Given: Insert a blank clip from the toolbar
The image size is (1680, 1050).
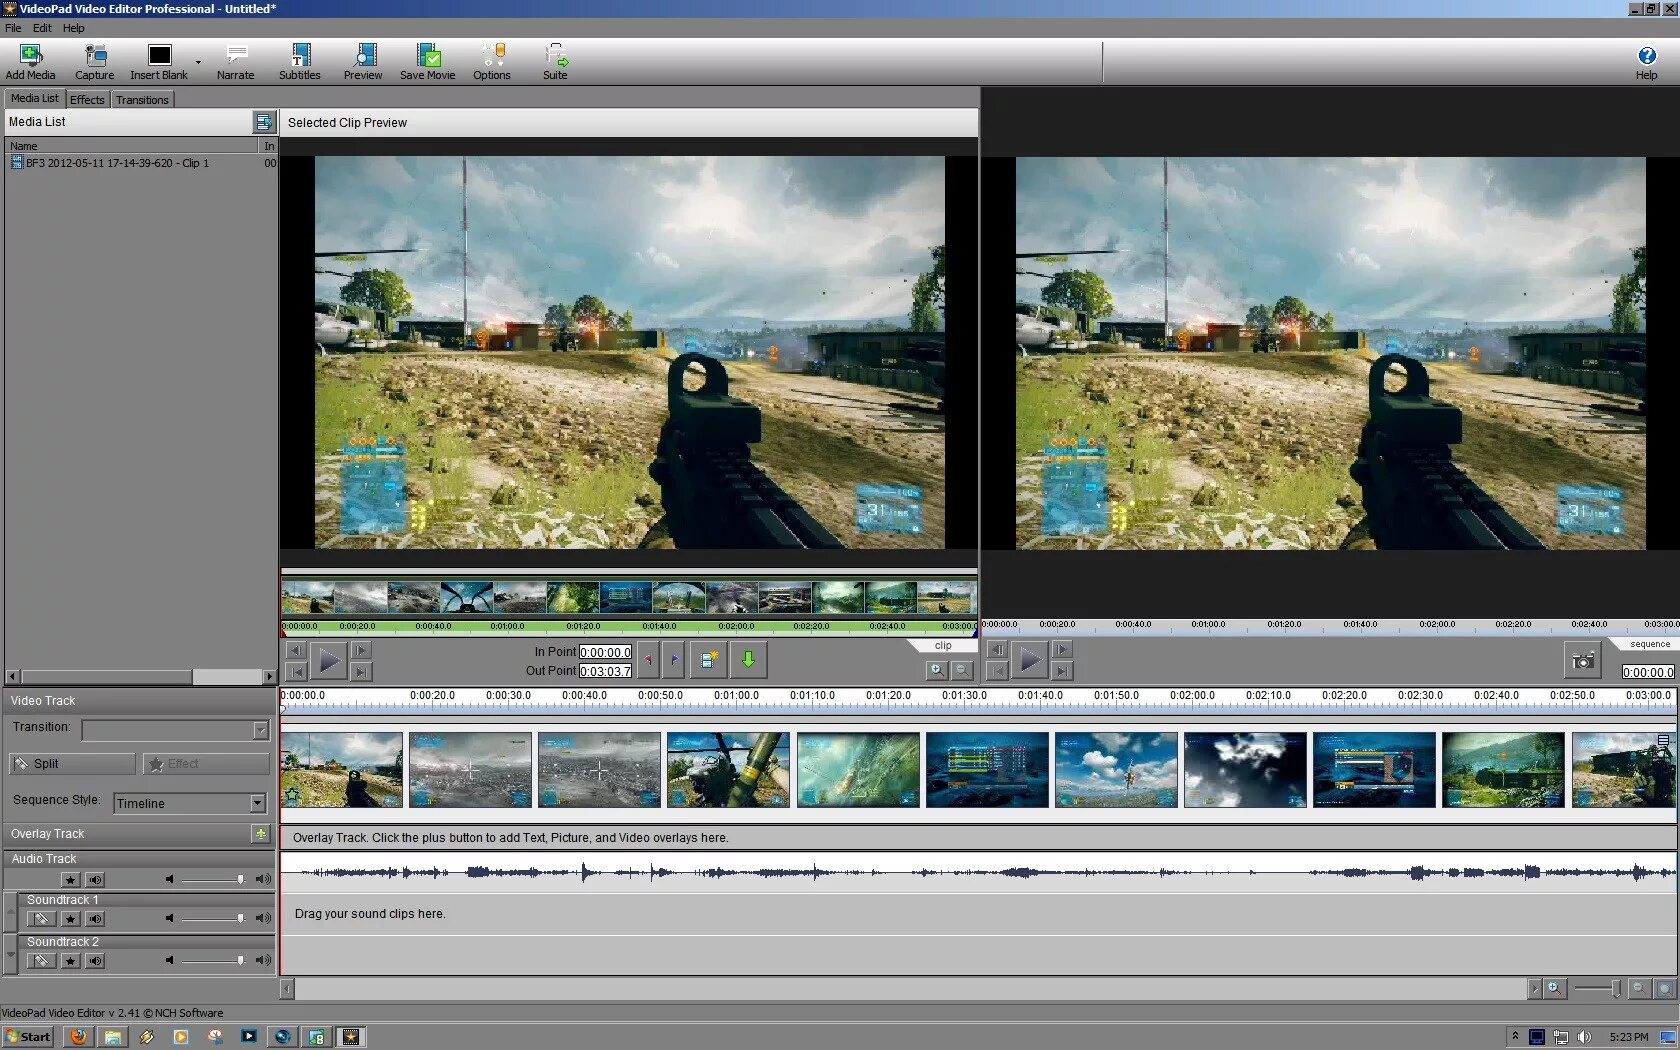Looking at the screenshot, I should (159, 61).
